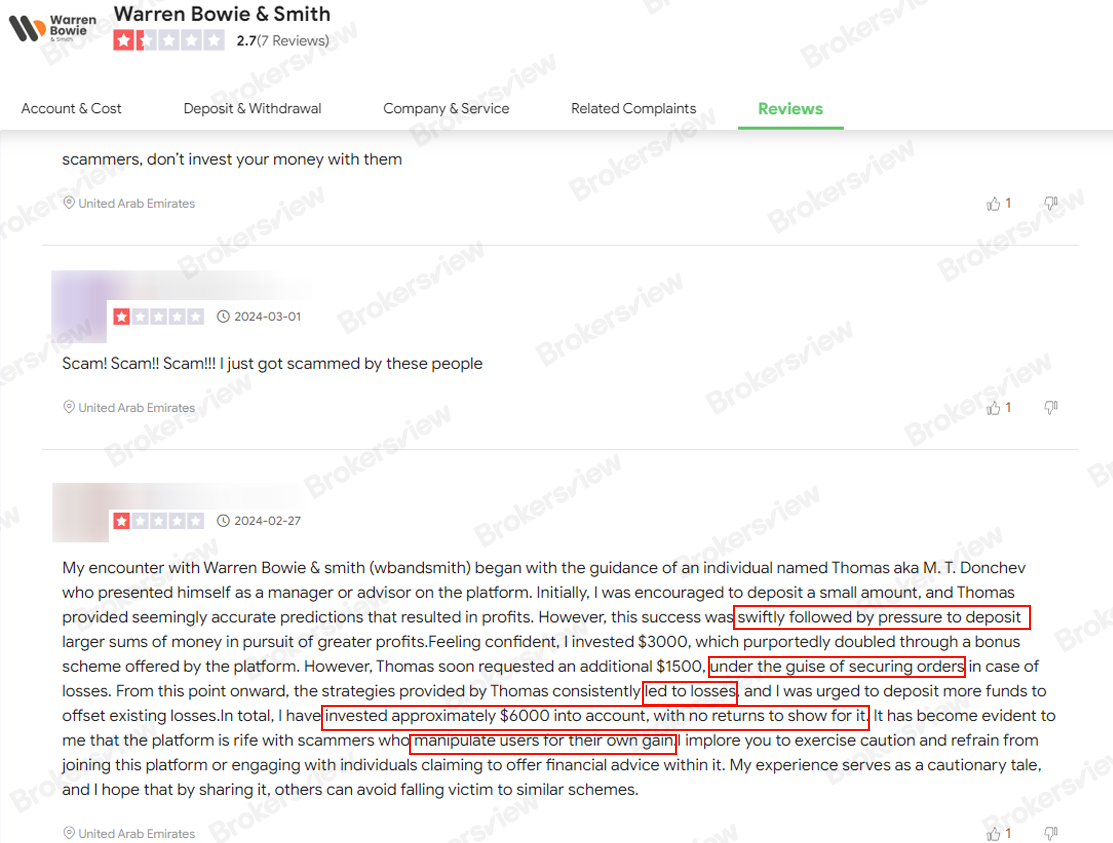This screenshot has height=843, width=1113.
Task: Switch to Deposit & Withdrawal tab
Action: (252, 109)
